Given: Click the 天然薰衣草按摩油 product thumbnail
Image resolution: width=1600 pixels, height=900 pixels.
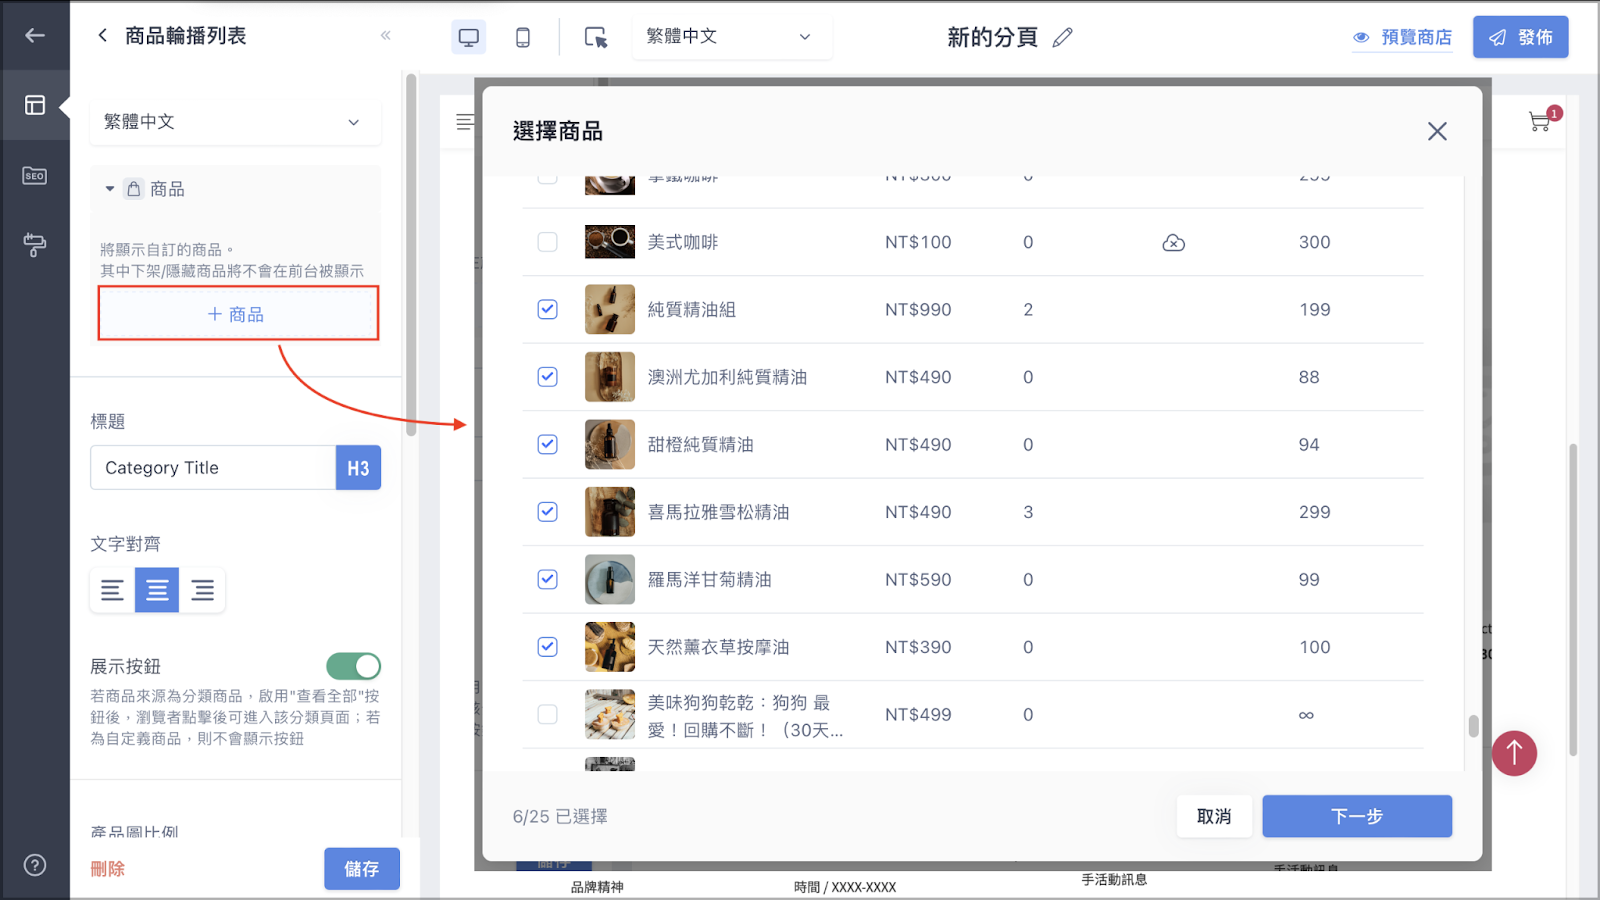Looking at the screenshot, I should [x=610, y=647].
